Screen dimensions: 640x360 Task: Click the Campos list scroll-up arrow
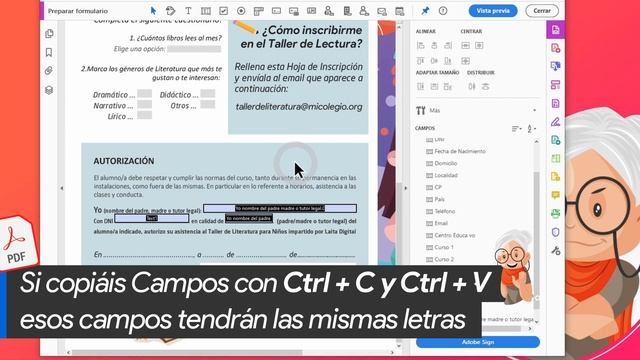pos(536,141)
